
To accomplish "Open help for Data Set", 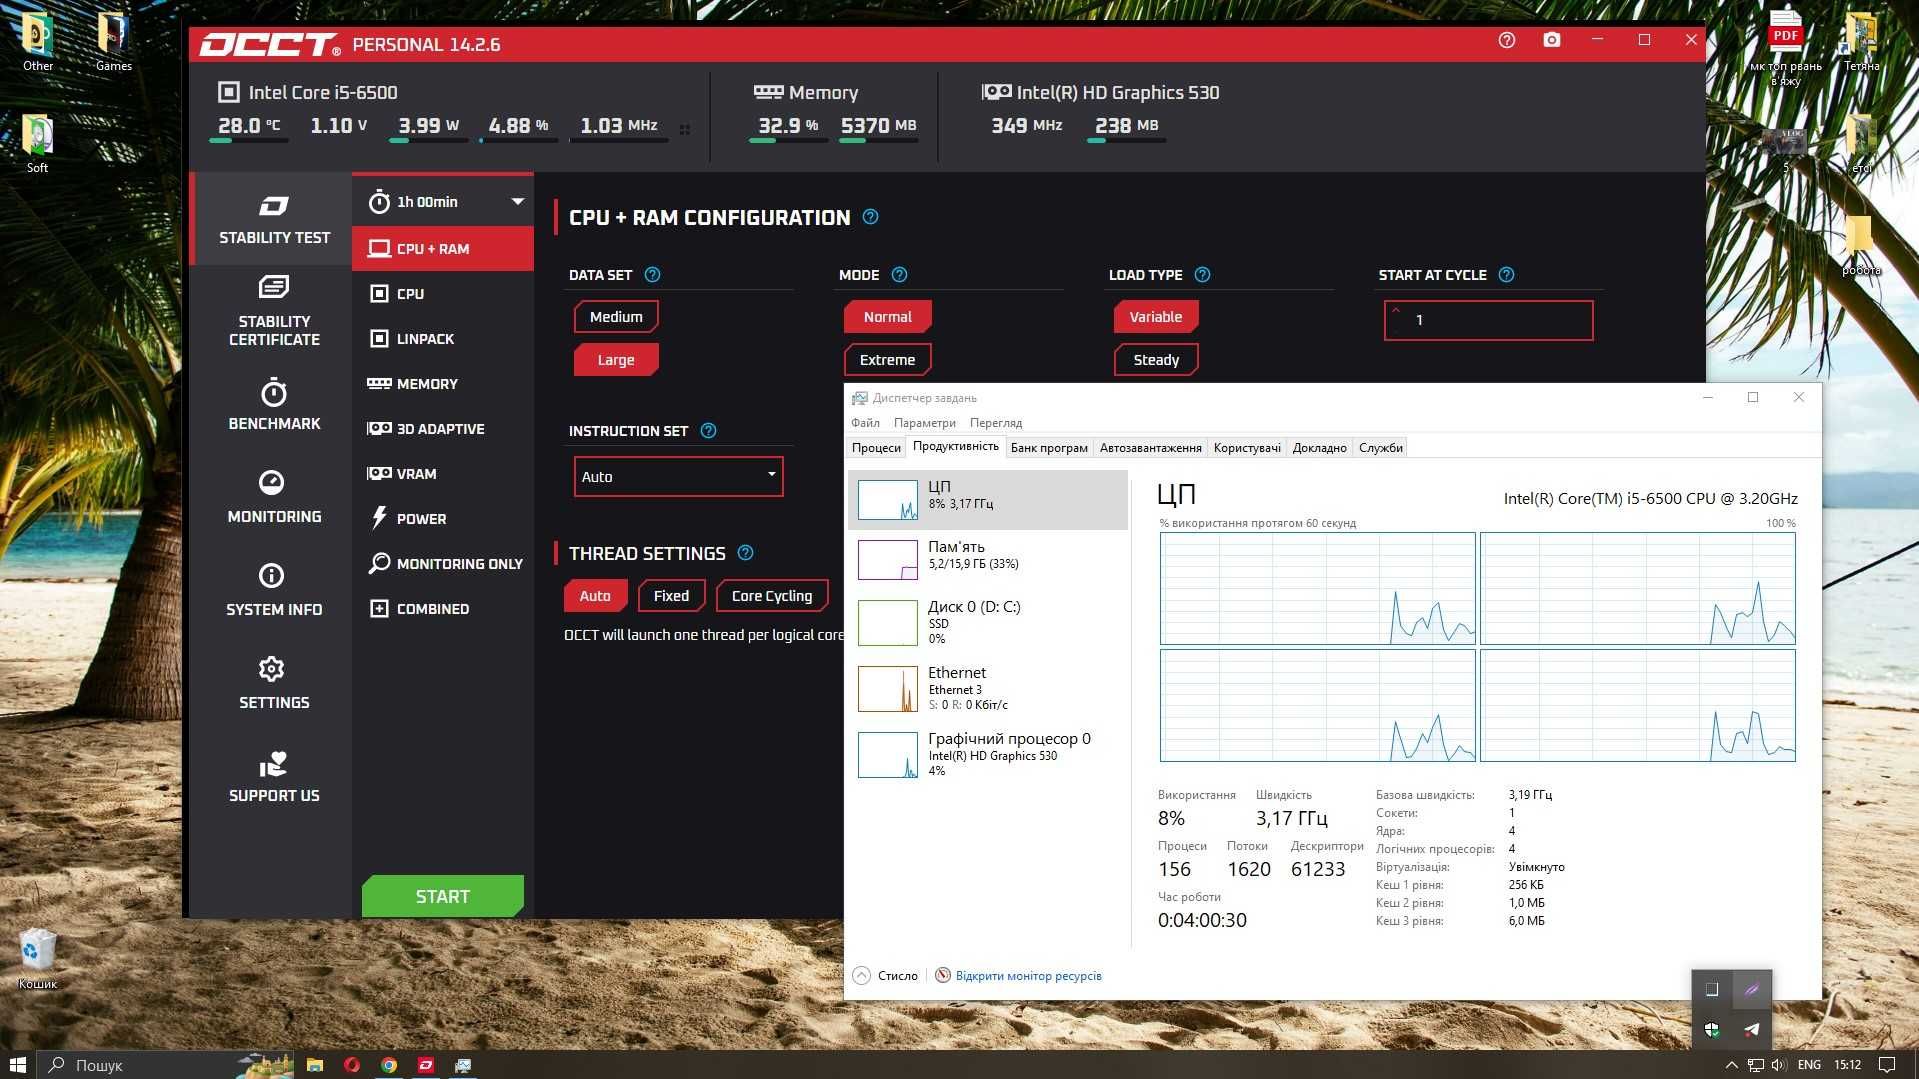I will click(652, 275).
